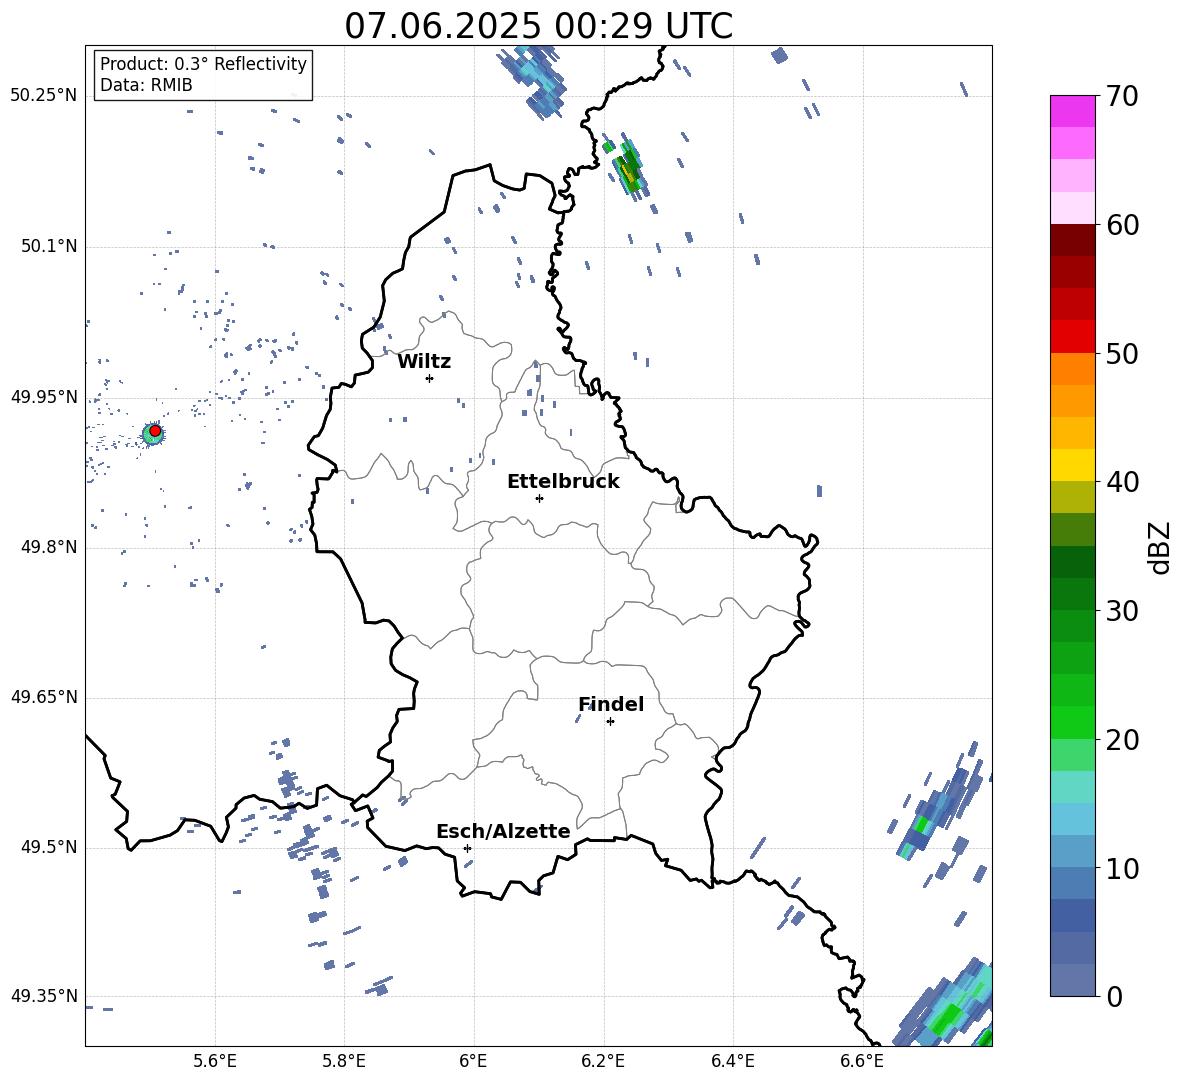Click colorbar tick label 60
This screenshot has width=1184, height=1081.
coord(1122,225)
